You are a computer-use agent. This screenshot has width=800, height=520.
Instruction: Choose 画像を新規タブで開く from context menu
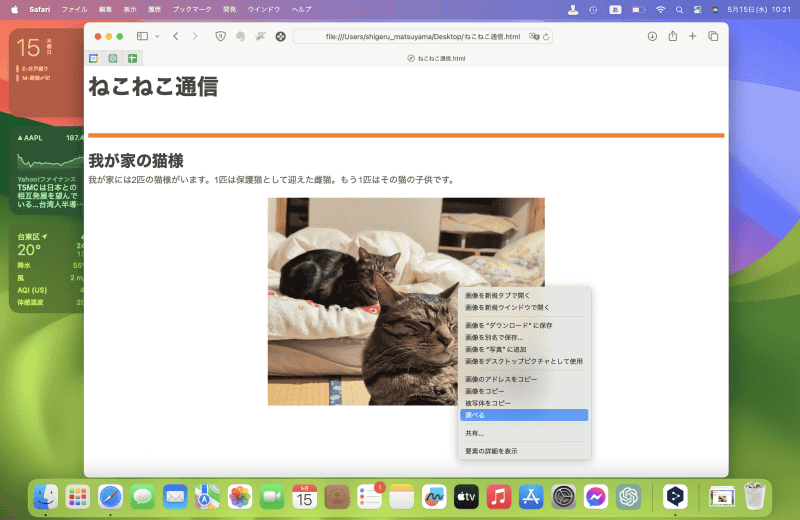[524, 295]
